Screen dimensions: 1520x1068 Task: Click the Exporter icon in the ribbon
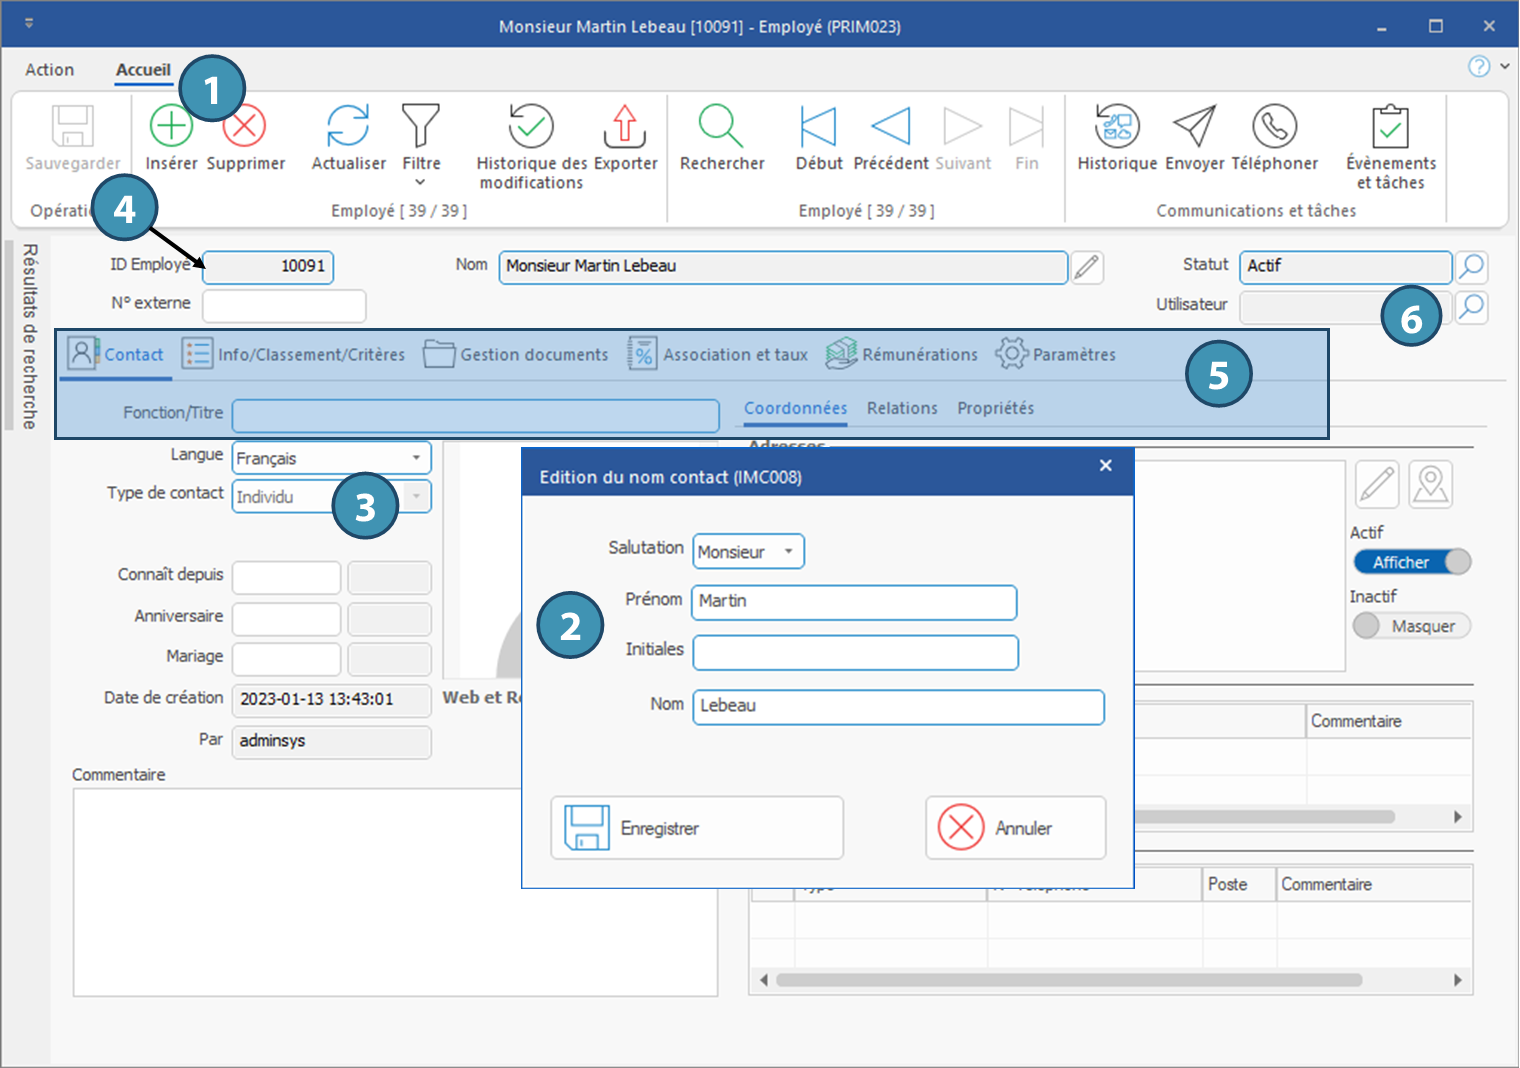tap(625, 127)
